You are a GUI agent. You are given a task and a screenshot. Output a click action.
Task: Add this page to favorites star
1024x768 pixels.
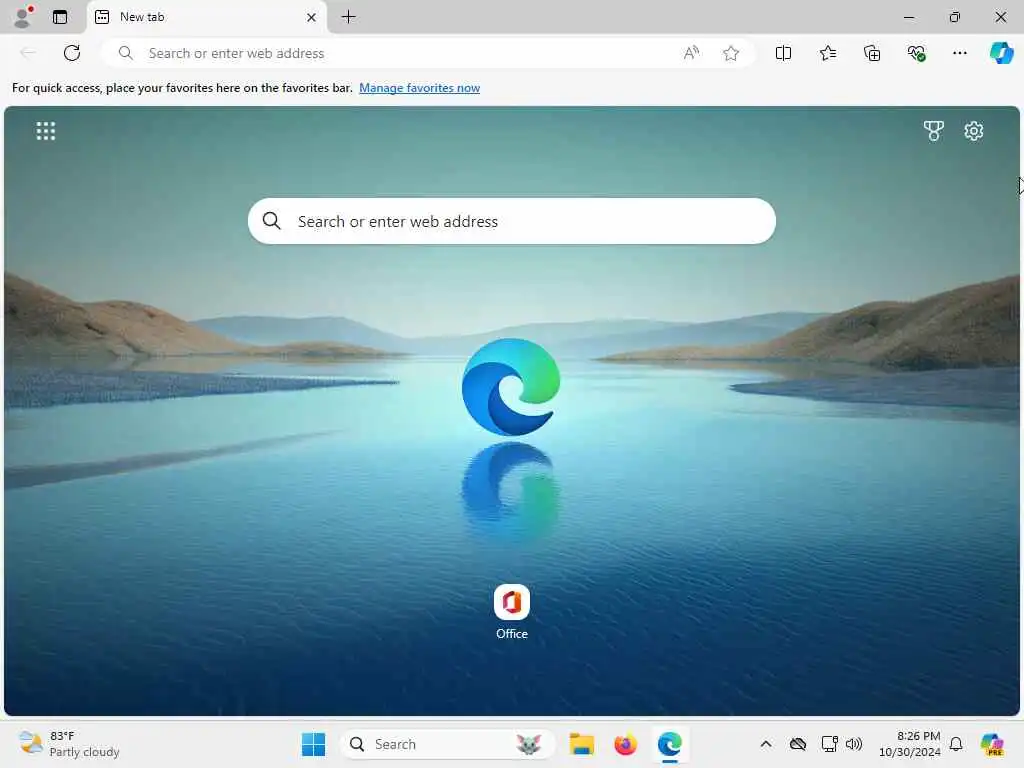[x=731, y=53]
